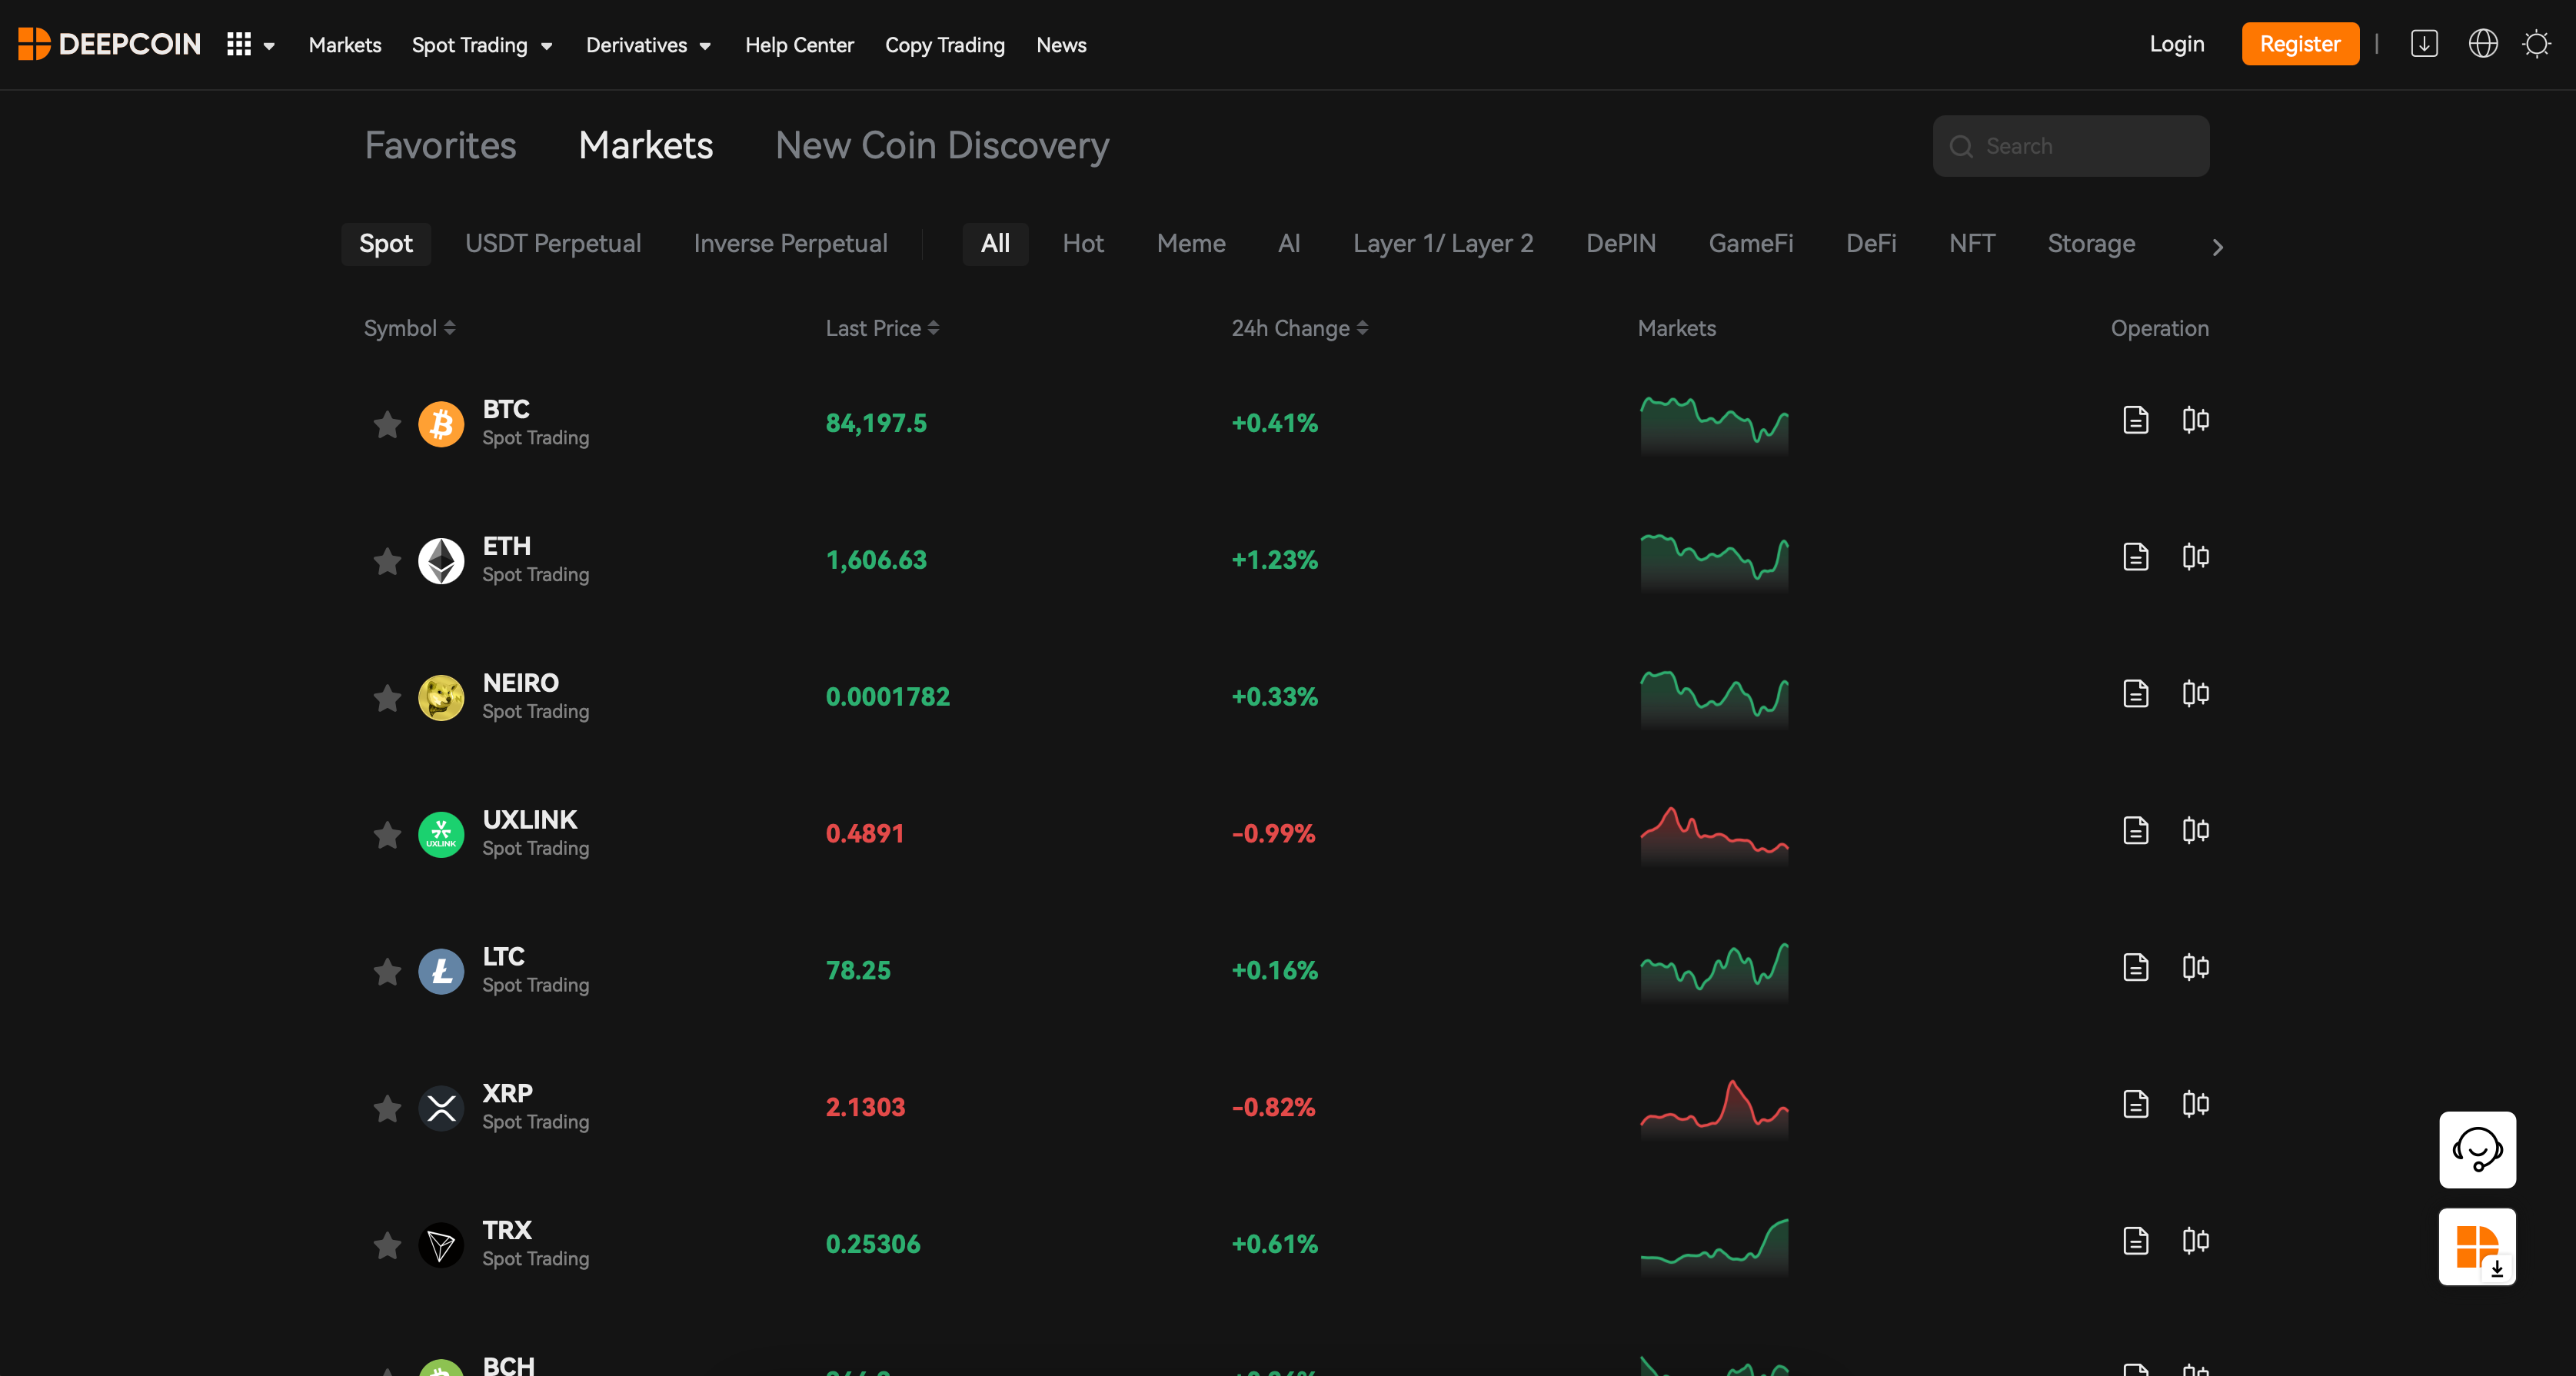
Task: Click the Ethereum coin logo
Action: coord(441,561)
